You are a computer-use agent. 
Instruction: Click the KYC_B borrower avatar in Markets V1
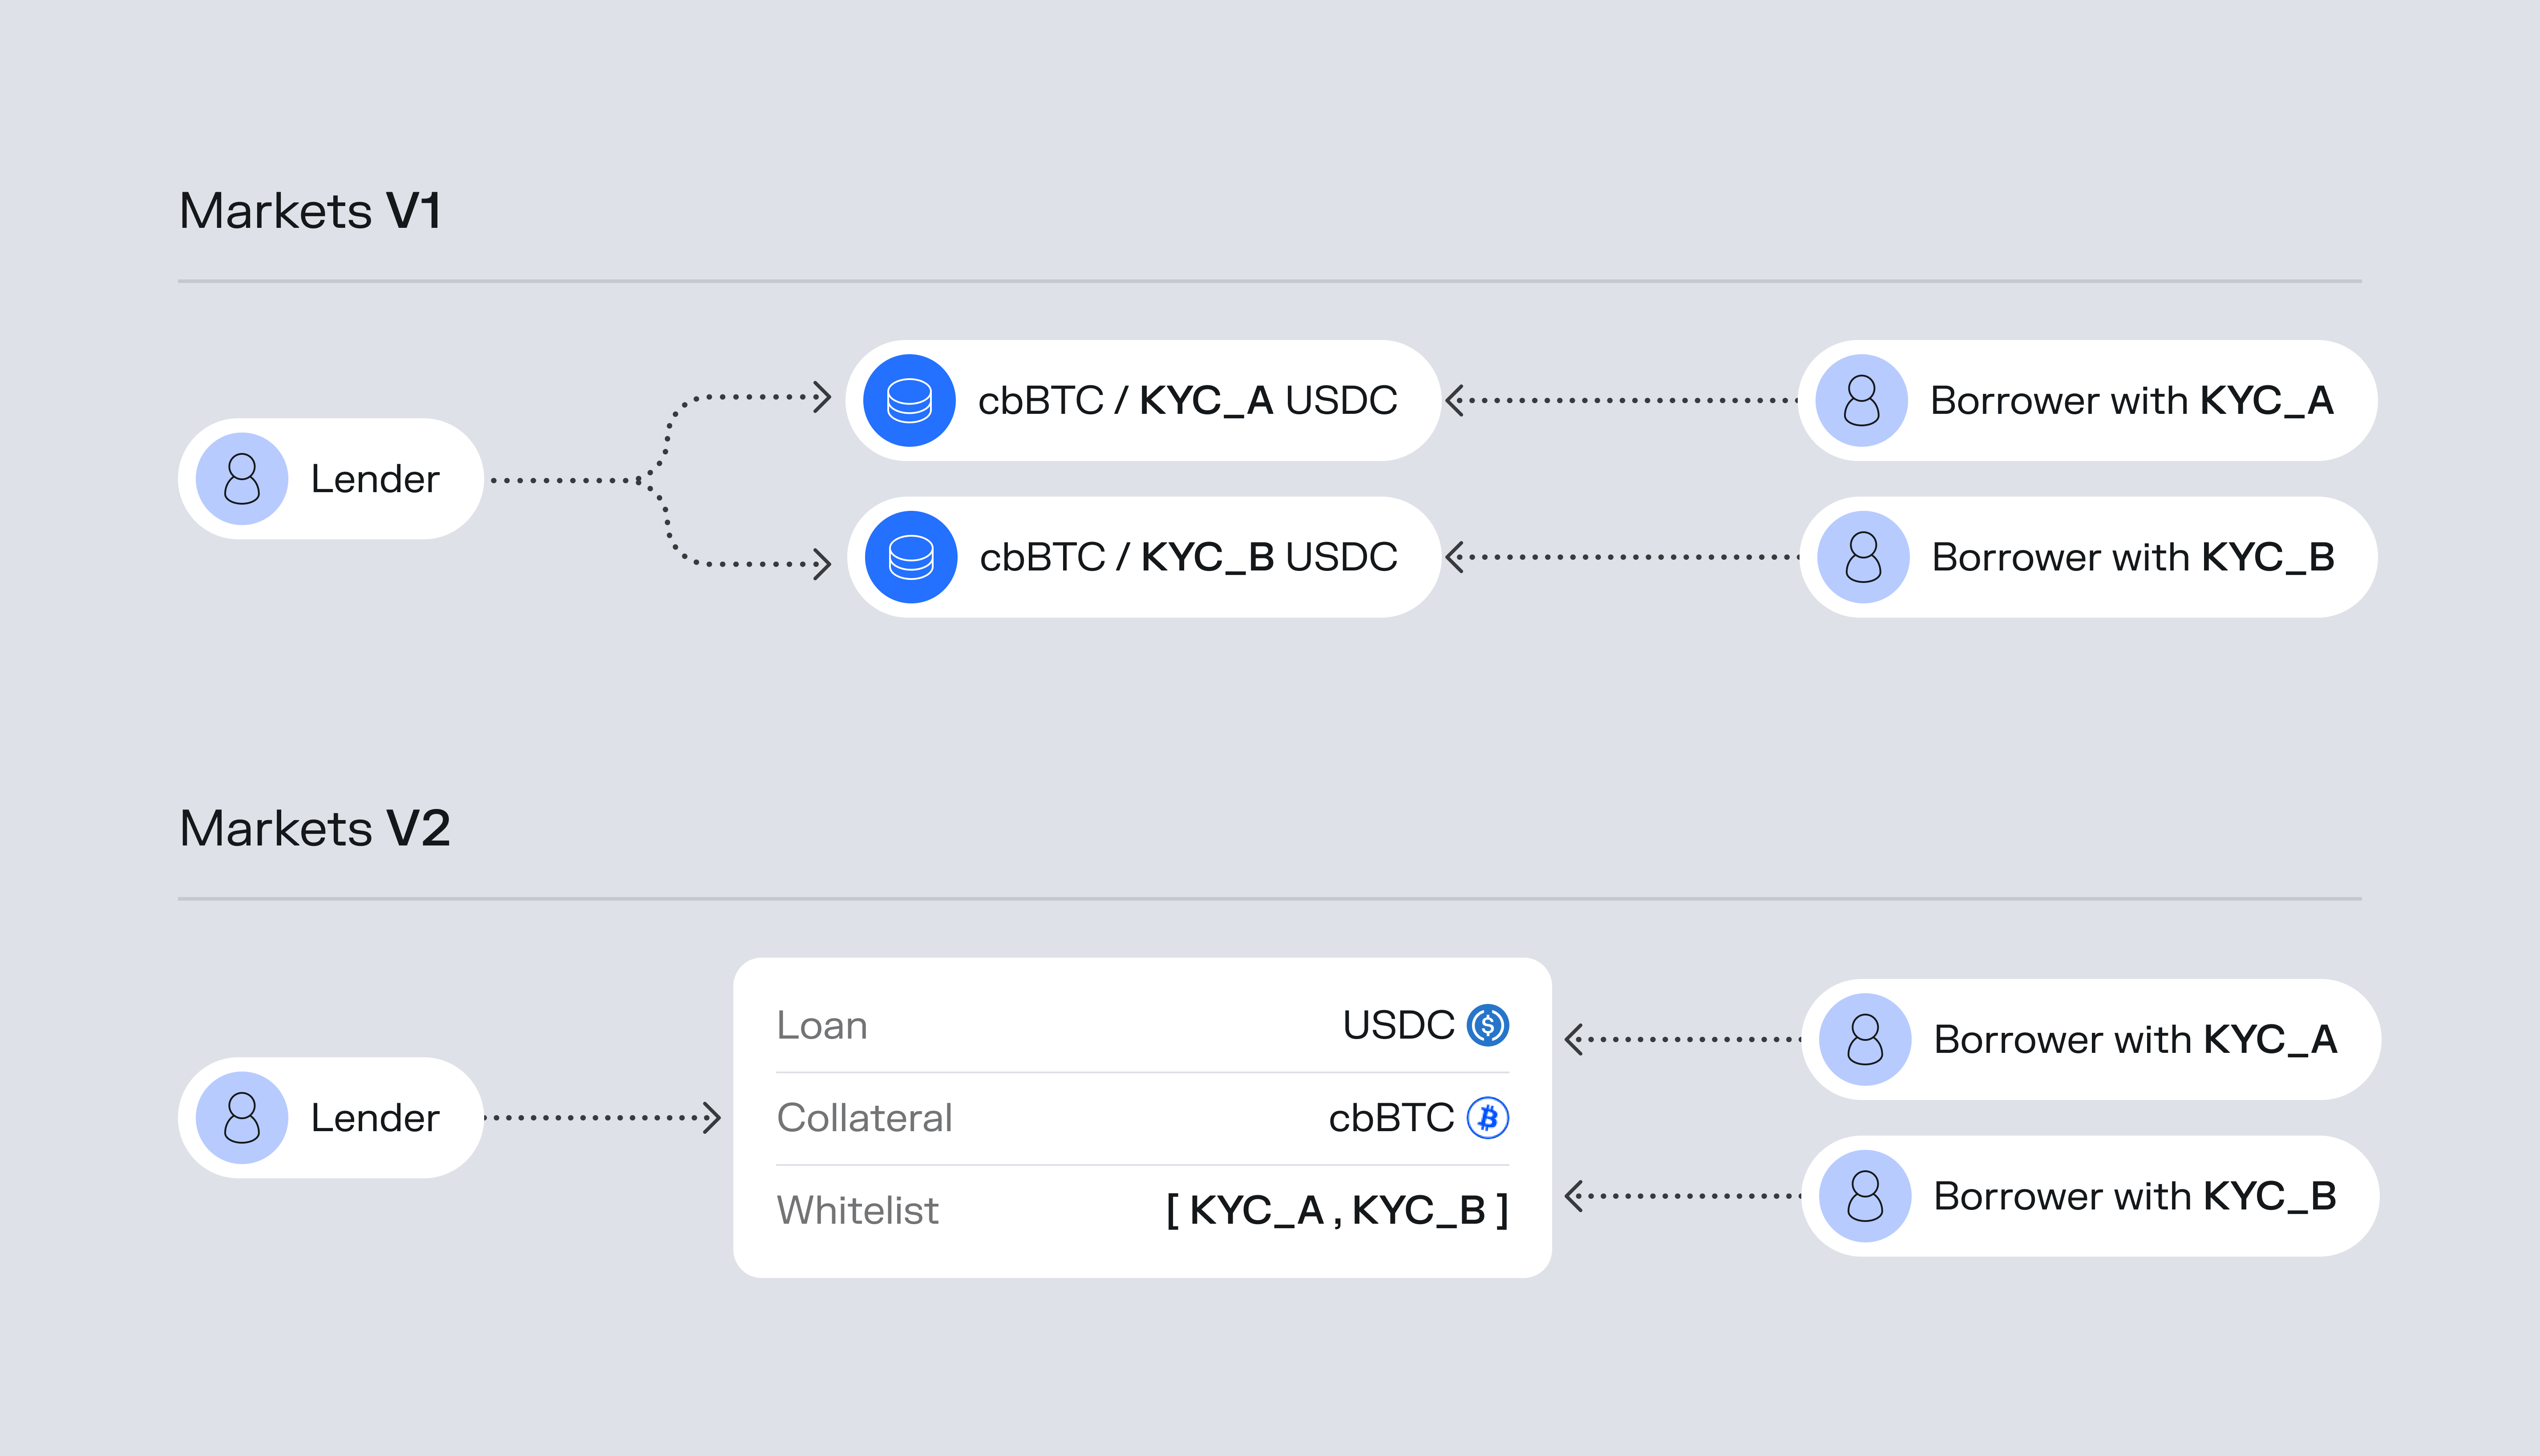pos(1863,557)
